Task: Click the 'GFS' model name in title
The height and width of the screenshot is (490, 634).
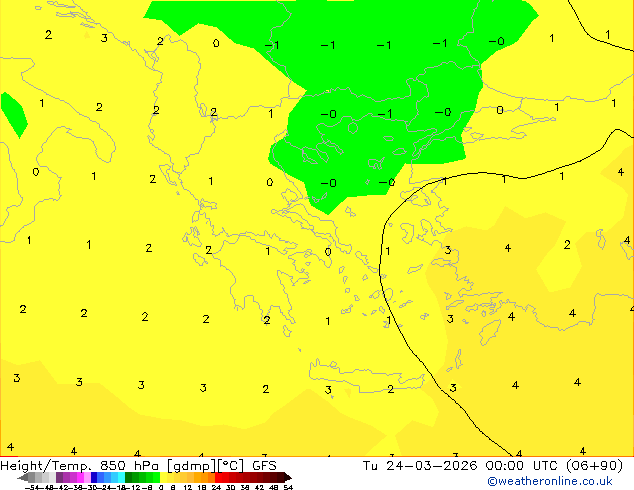Action: coord(264,466)
